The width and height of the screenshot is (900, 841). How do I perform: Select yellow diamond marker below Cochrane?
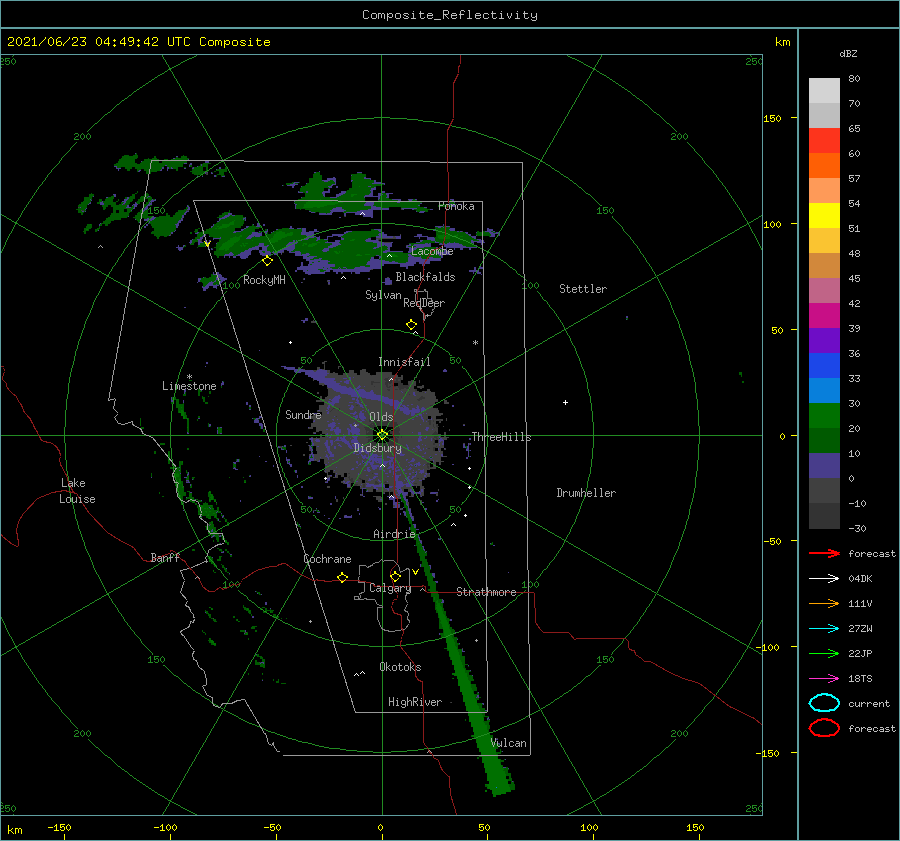[x=342, y=577]
